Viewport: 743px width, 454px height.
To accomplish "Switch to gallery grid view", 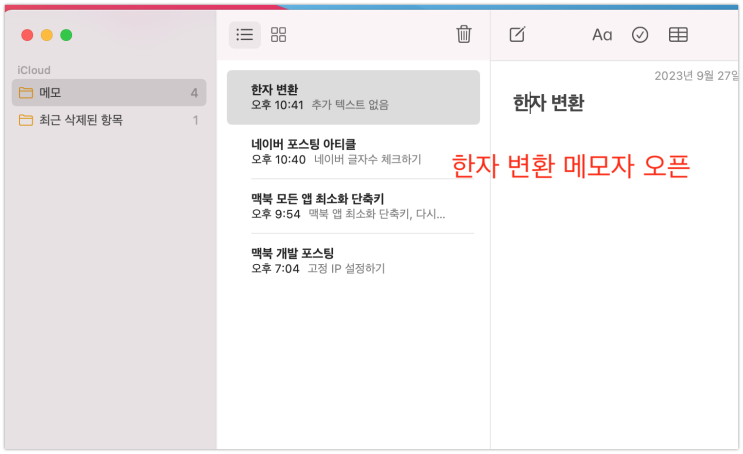I will click(x=278, y=35).
